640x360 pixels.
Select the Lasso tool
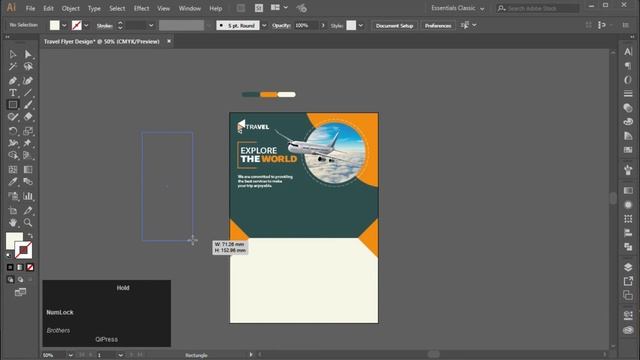coord(28,67)
